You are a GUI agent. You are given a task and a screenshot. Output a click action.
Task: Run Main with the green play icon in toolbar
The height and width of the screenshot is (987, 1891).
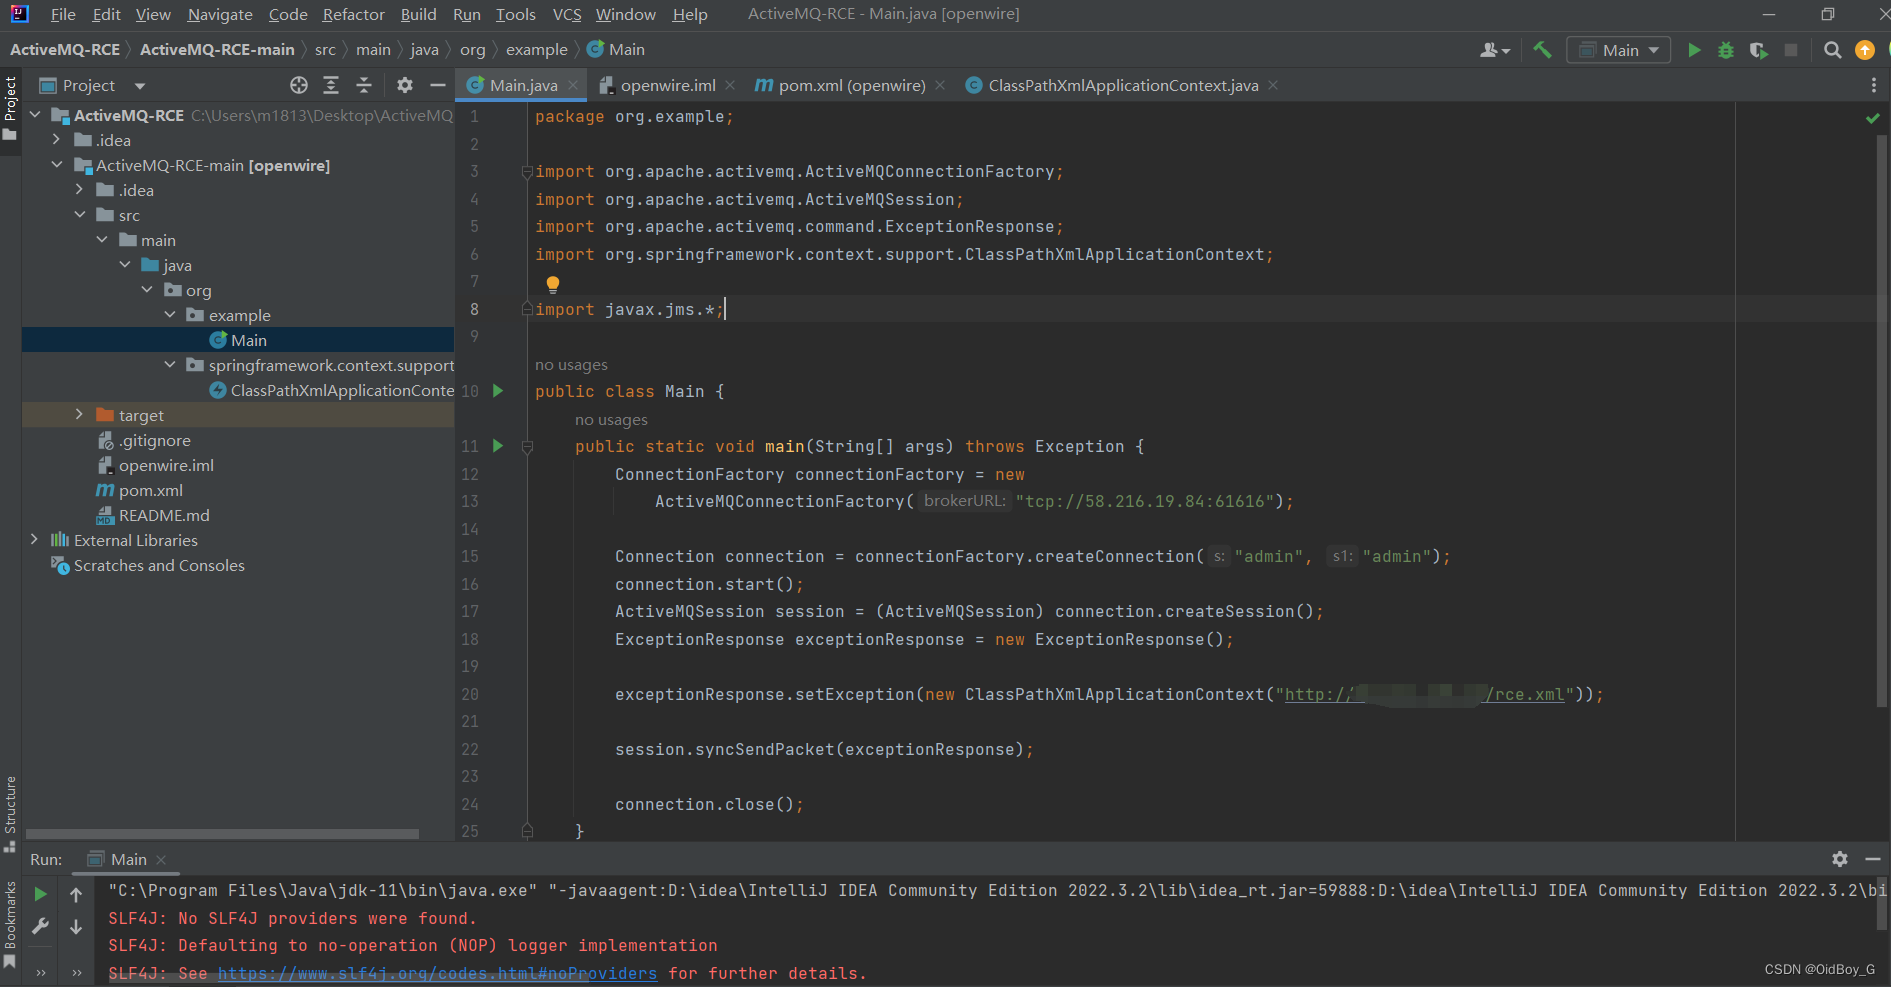tap(1694, 50)
